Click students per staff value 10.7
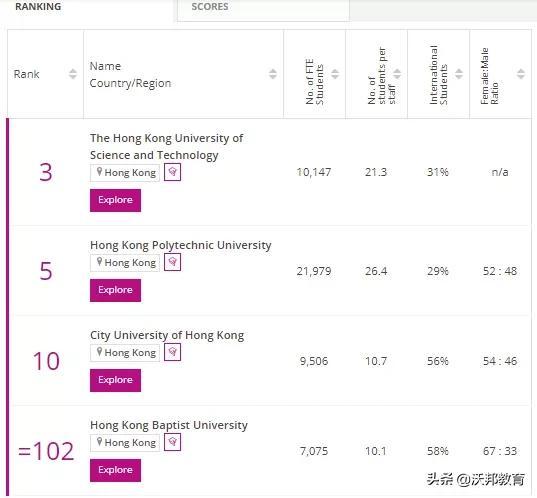 [376, 361]
